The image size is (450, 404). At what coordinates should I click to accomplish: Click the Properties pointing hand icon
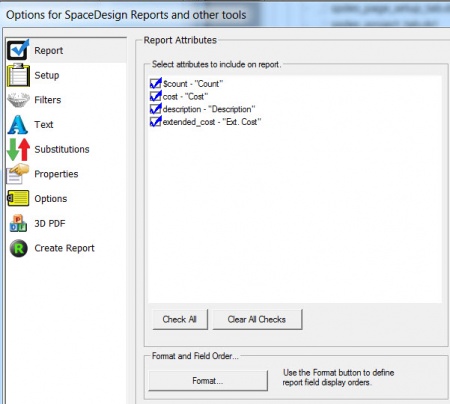(18, 174)
